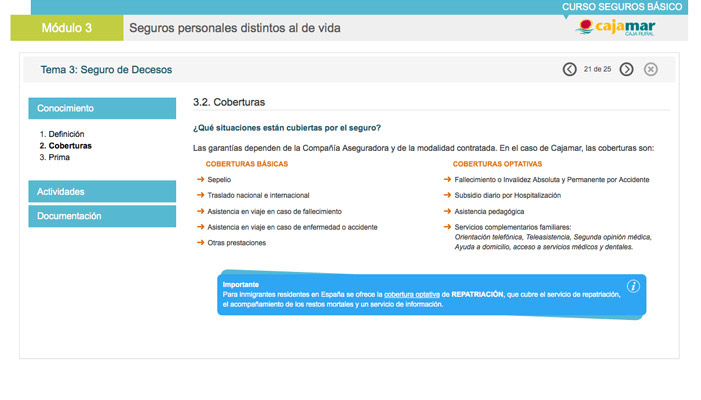This screenshot has height=400, width=701.
Task: Click the 'COBERTURAS OPTATIVAS' heading
Action: [x=497, y=164]
